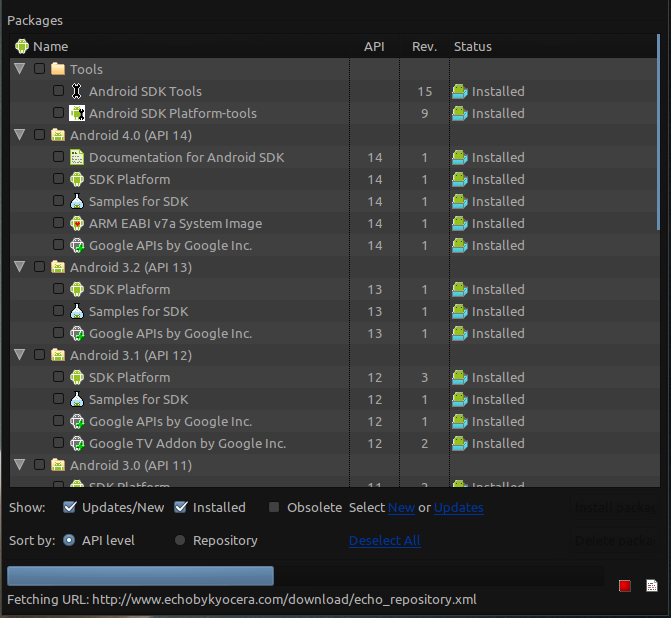The width and height of the screenshot is (671, 618).
Task: Click the API 12 Google APIs addon icon
Action: [77, 422]
